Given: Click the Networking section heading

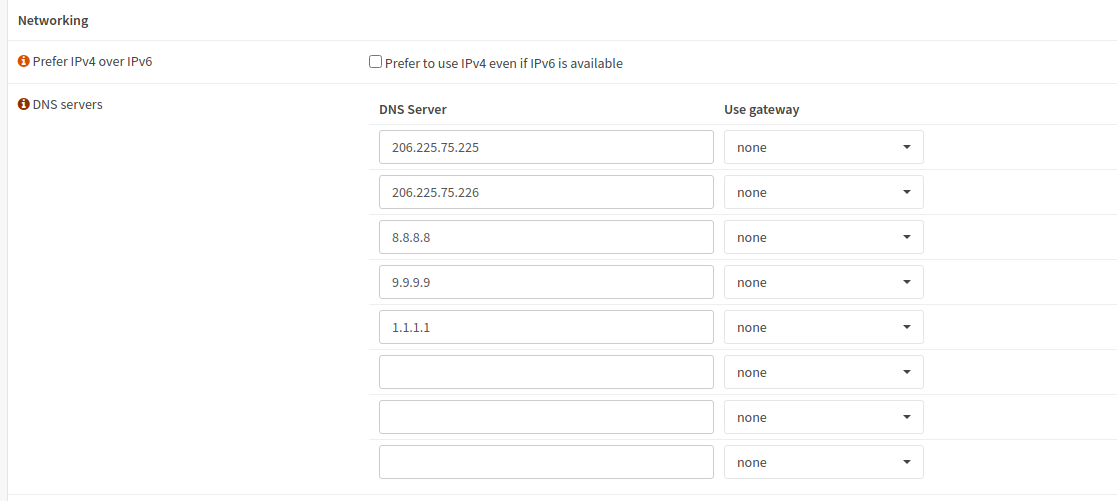Looking at the screenshot, I should 53,21.
